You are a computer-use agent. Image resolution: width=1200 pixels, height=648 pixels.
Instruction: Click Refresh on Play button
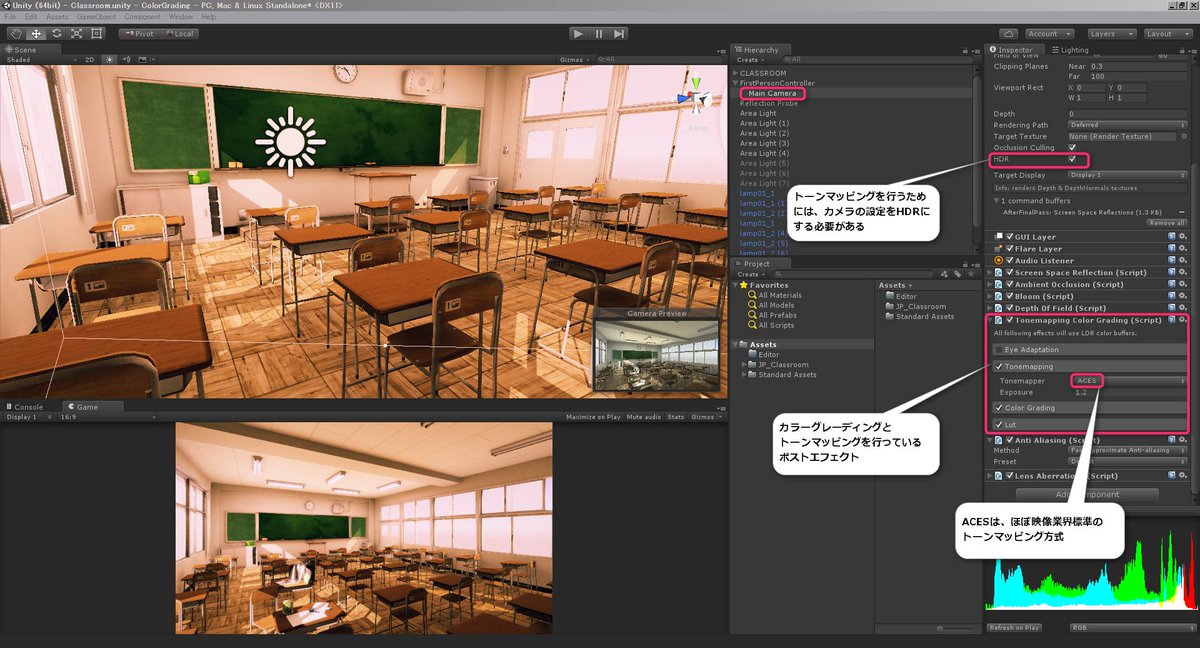click(1013, 627)
